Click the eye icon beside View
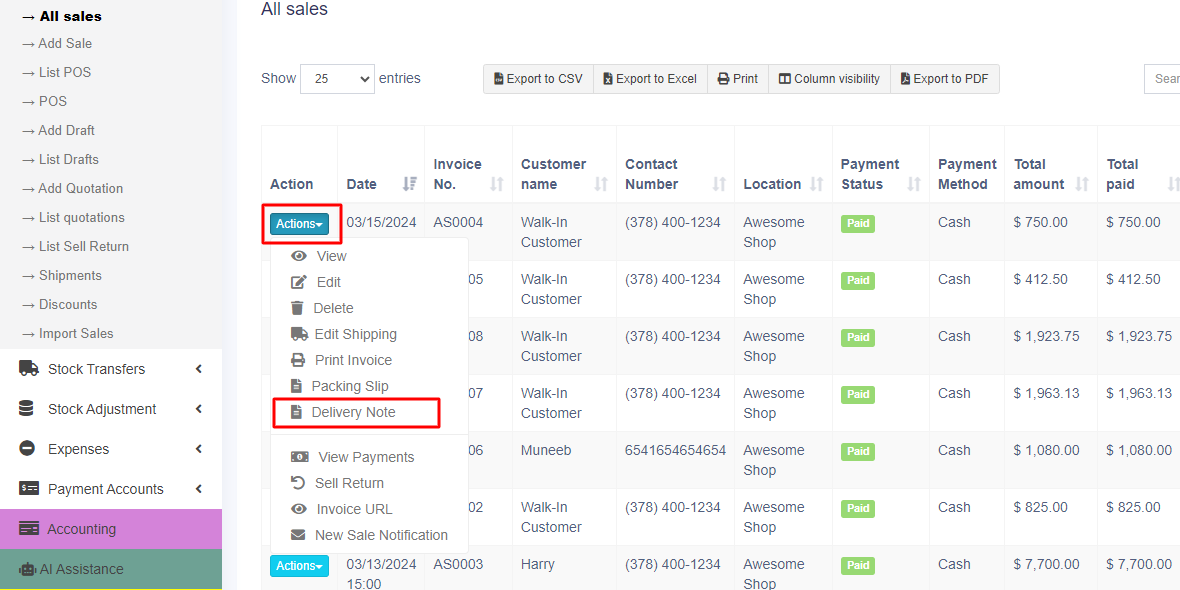 [x=298, y=256]
